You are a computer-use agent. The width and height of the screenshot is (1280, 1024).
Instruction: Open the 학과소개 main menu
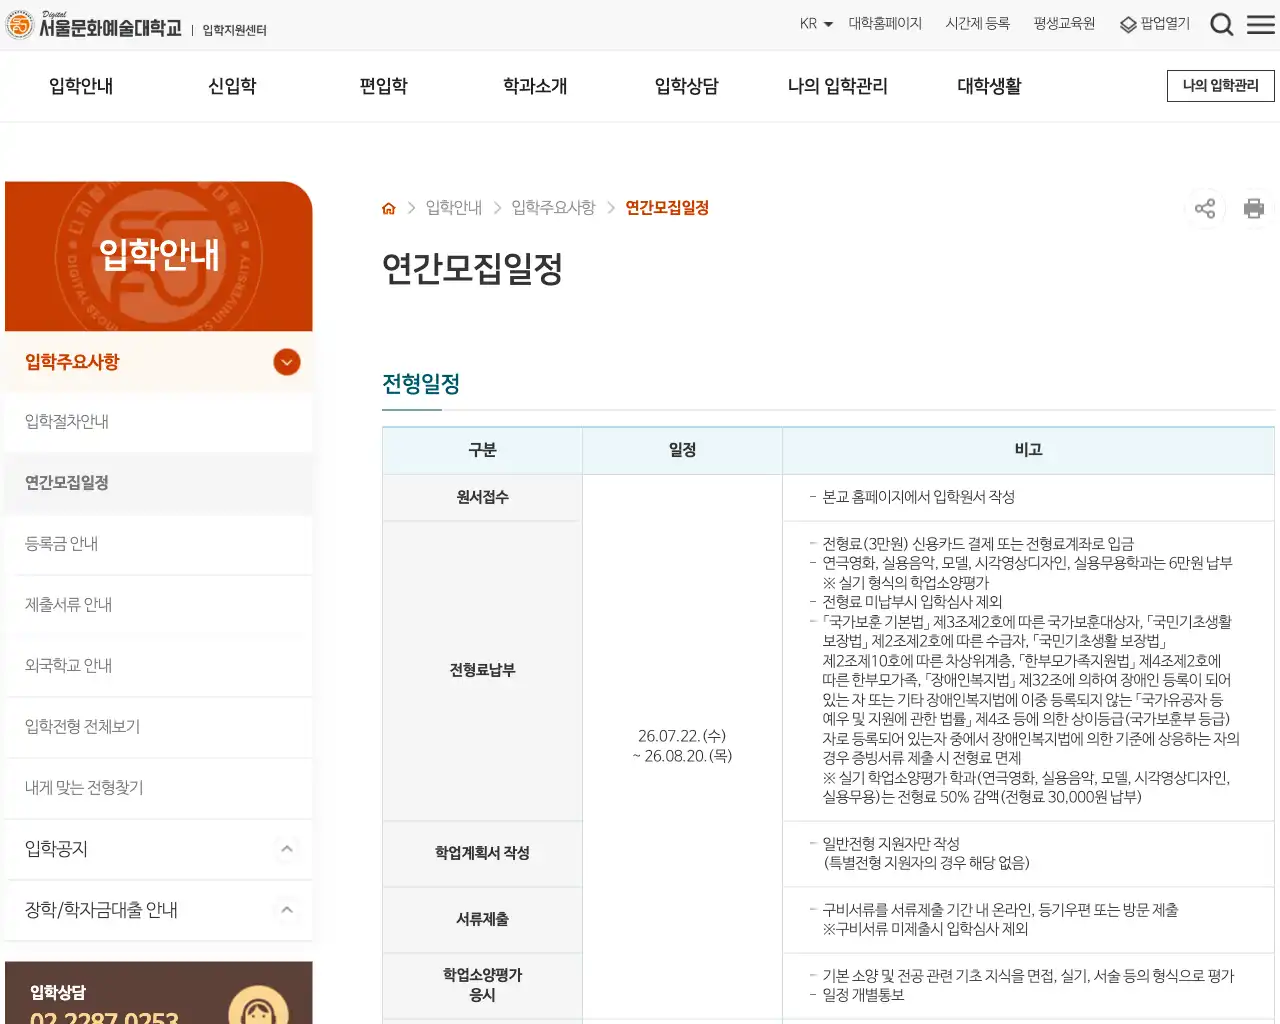pos(535,86)
